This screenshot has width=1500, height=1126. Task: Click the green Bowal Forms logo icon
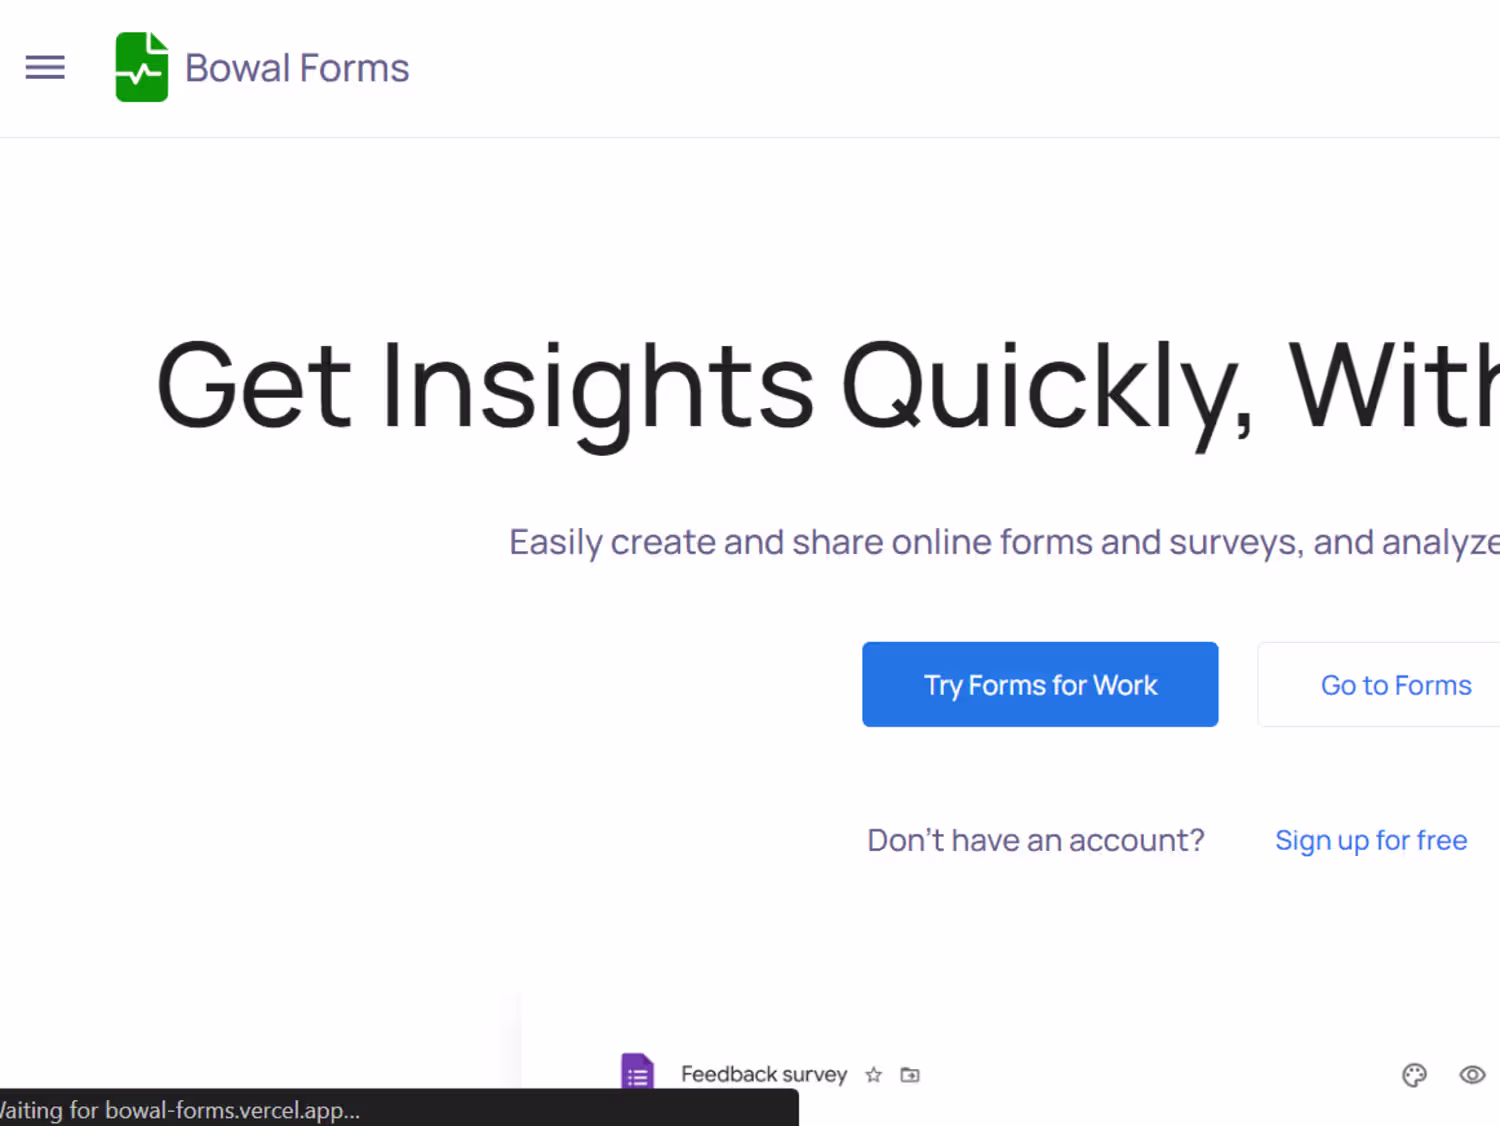141,67
